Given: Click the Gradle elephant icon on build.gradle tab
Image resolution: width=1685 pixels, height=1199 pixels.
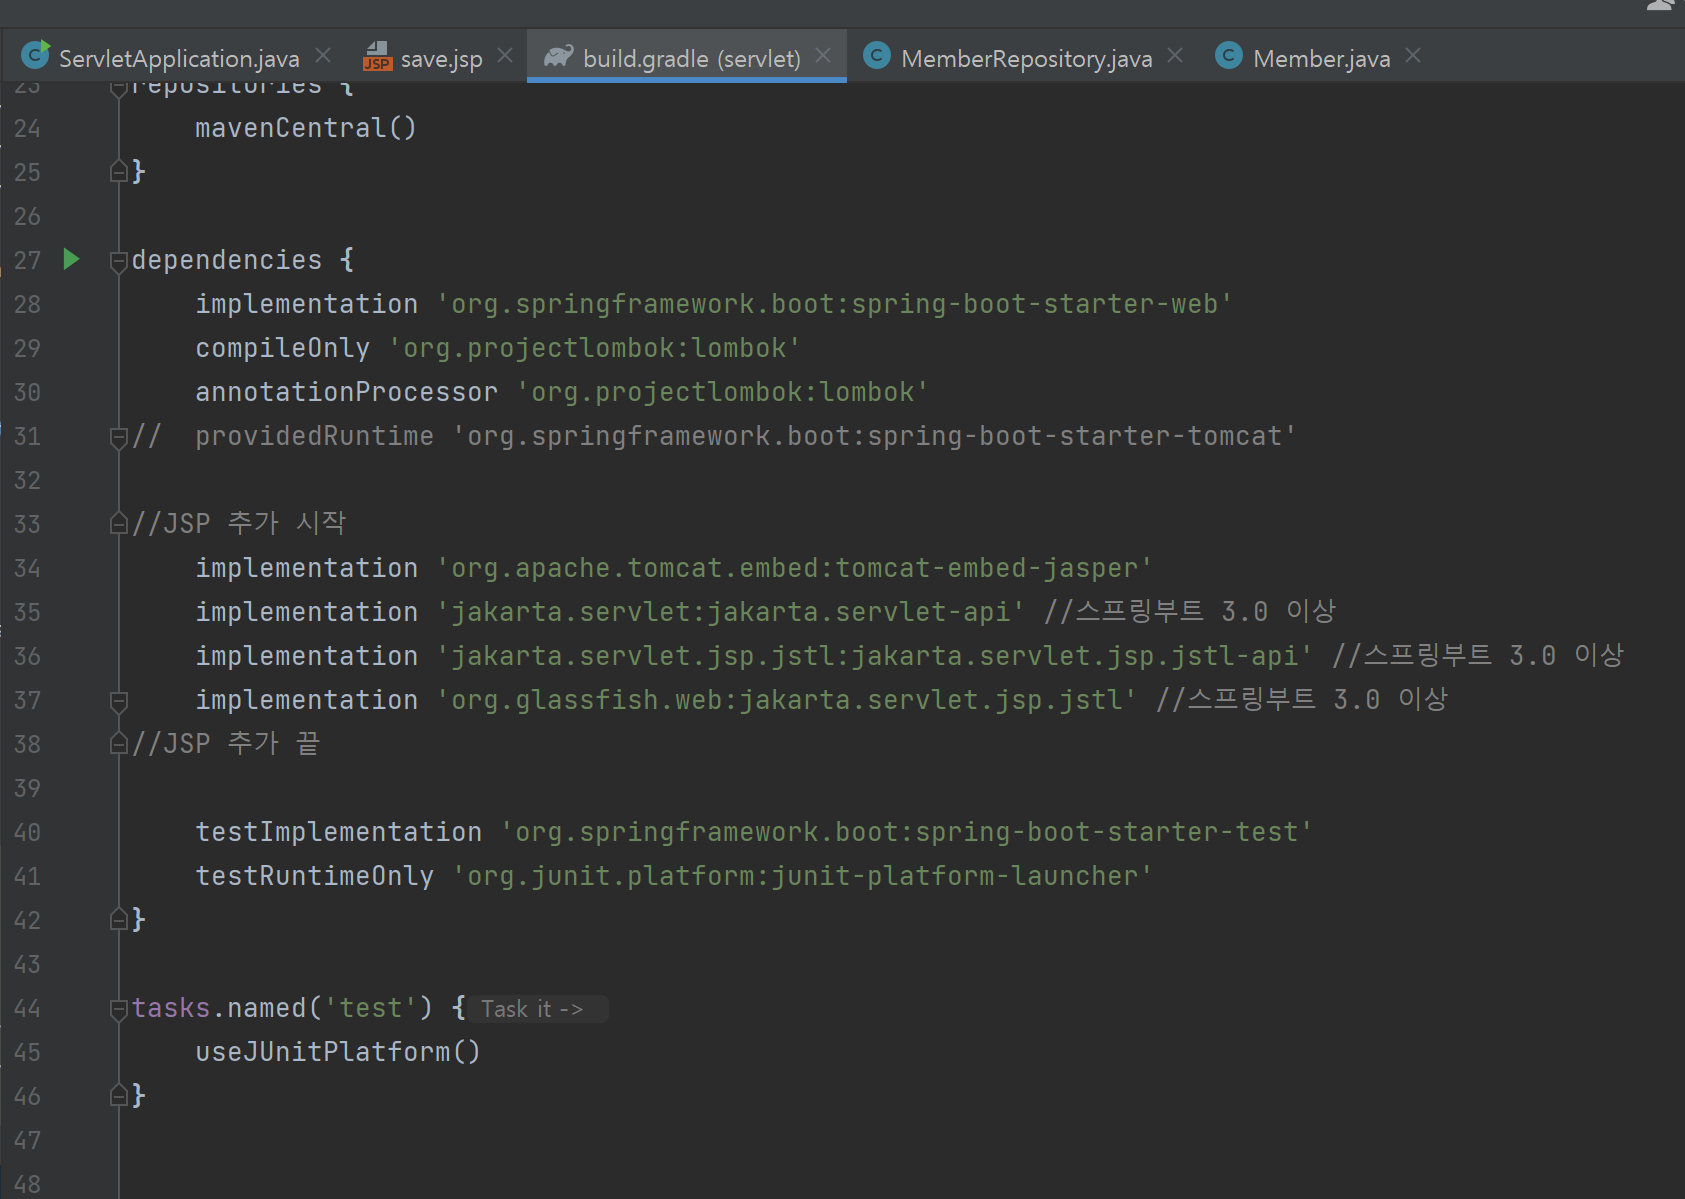Looking at the screenshot, I should (x=558, y=56).
